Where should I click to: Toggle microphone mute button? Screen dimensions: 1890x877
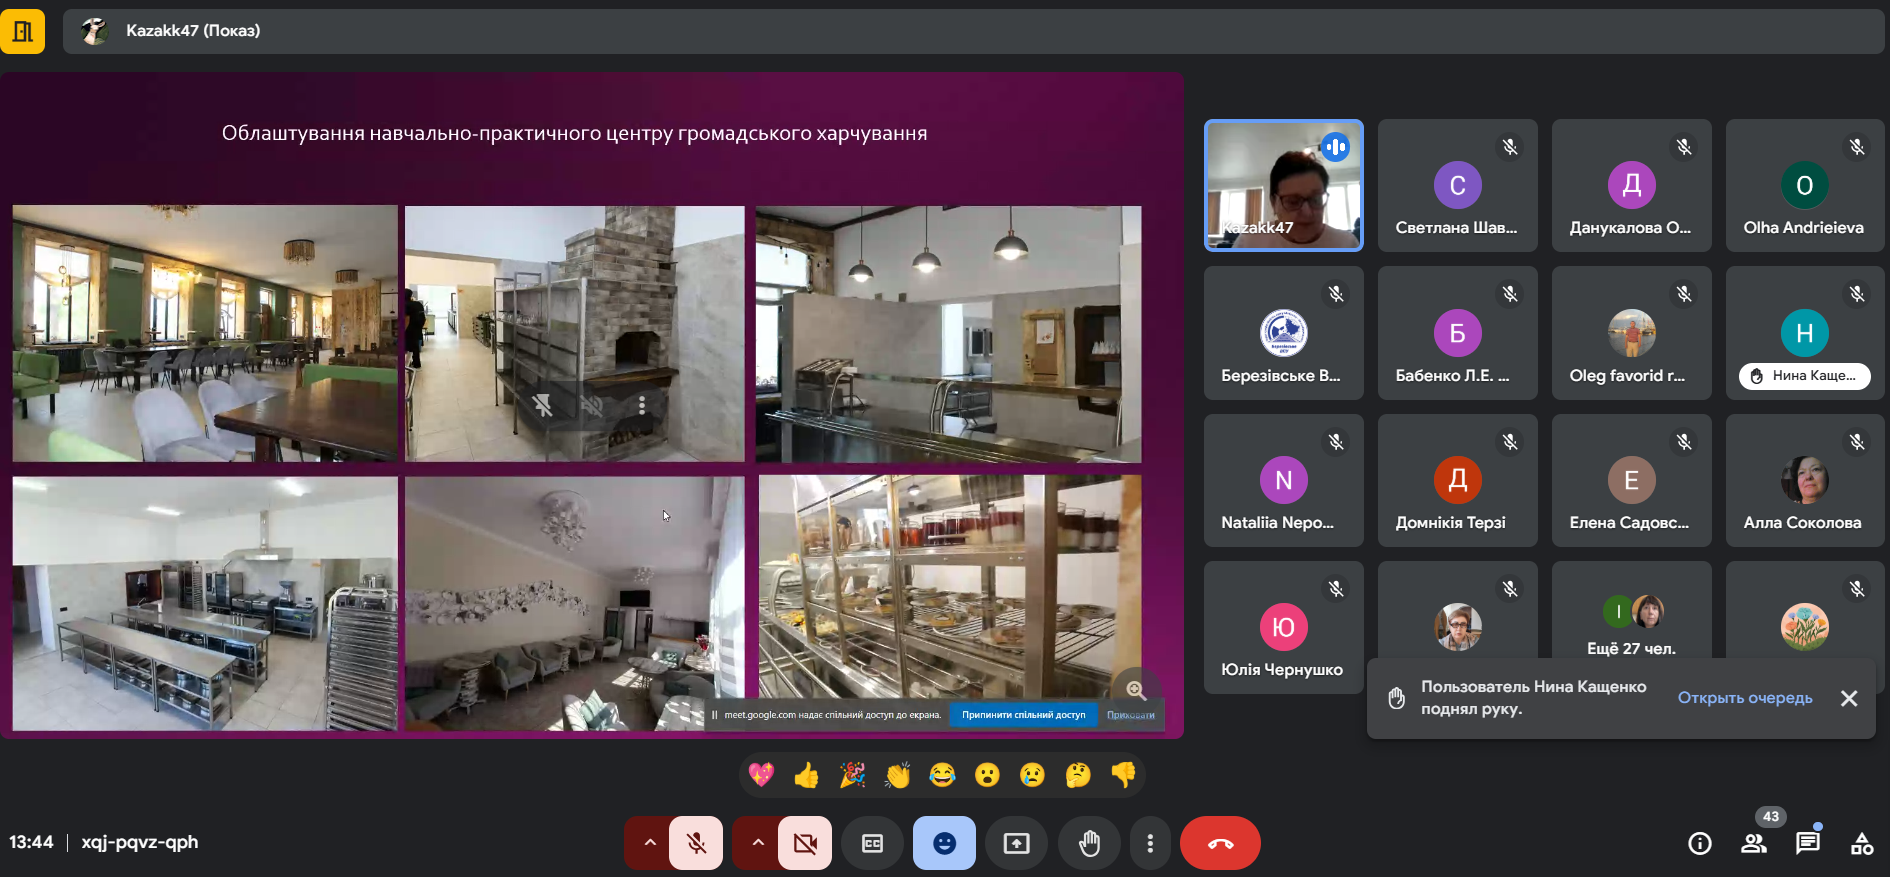click(696, 843)
